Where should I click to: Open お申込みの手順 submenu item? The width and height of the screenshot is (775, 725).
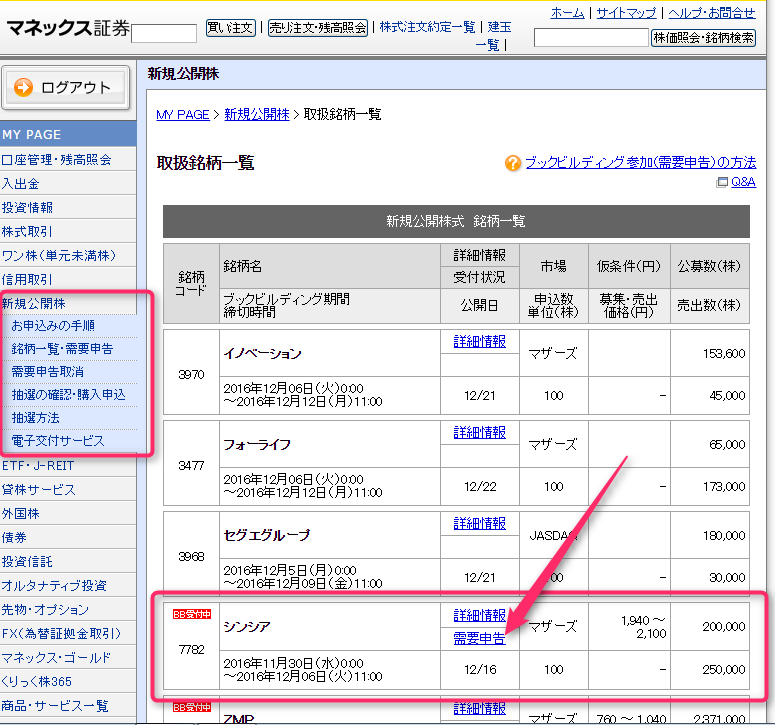point(53,326)
